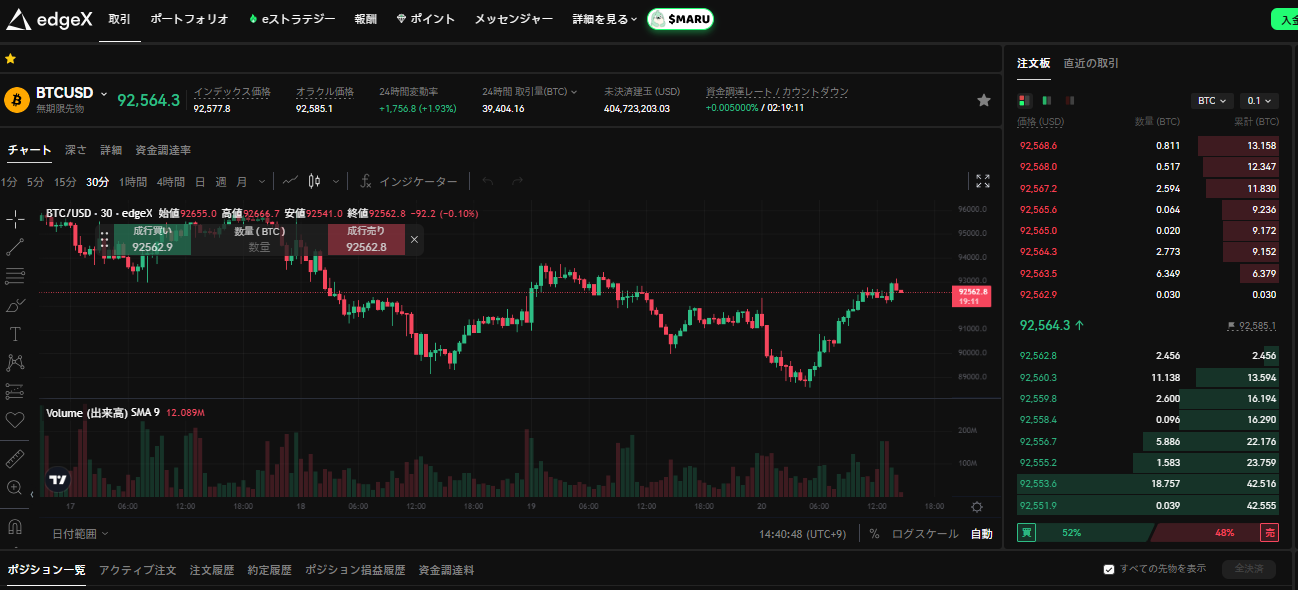Image resolution: width=1298 pixels, height=590 pixels.
Task: Open the インジケーター indicators menu
Action: [408, 181]
